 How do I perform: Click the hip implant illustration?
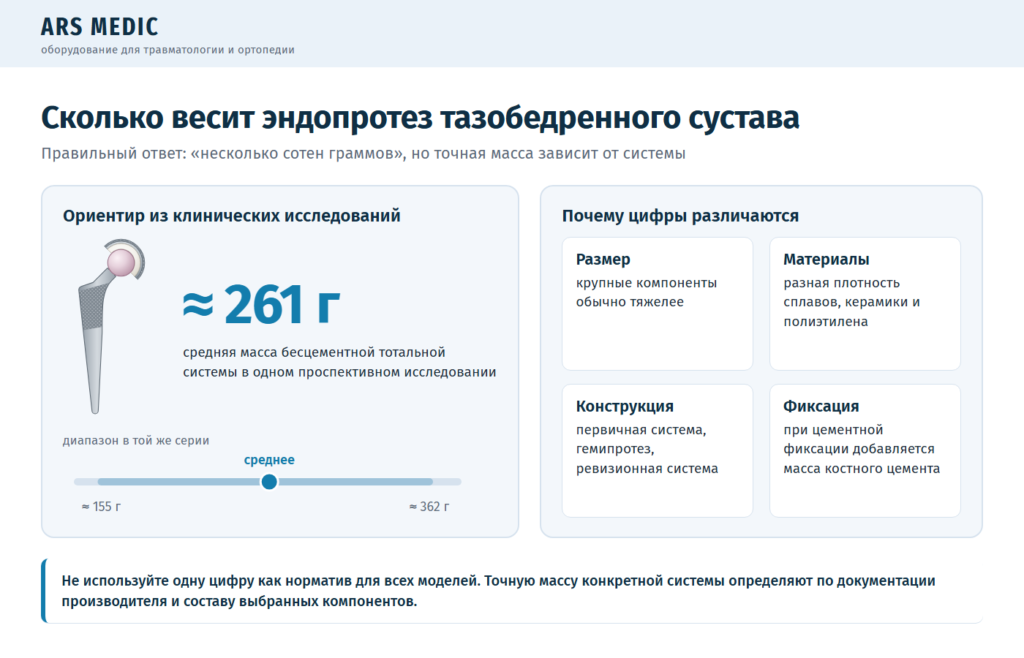[111, 326]
